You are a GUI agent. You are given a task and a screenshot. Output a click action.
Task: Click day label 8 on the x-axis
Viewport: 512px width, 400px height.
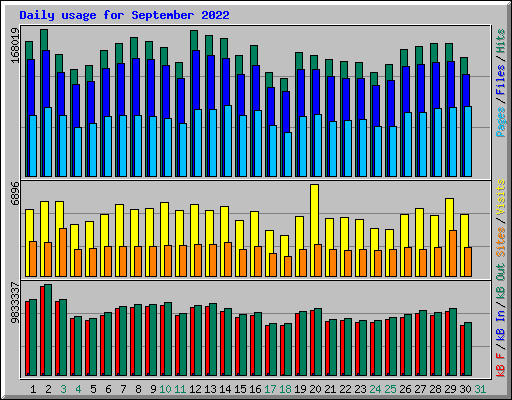[138, 389]
